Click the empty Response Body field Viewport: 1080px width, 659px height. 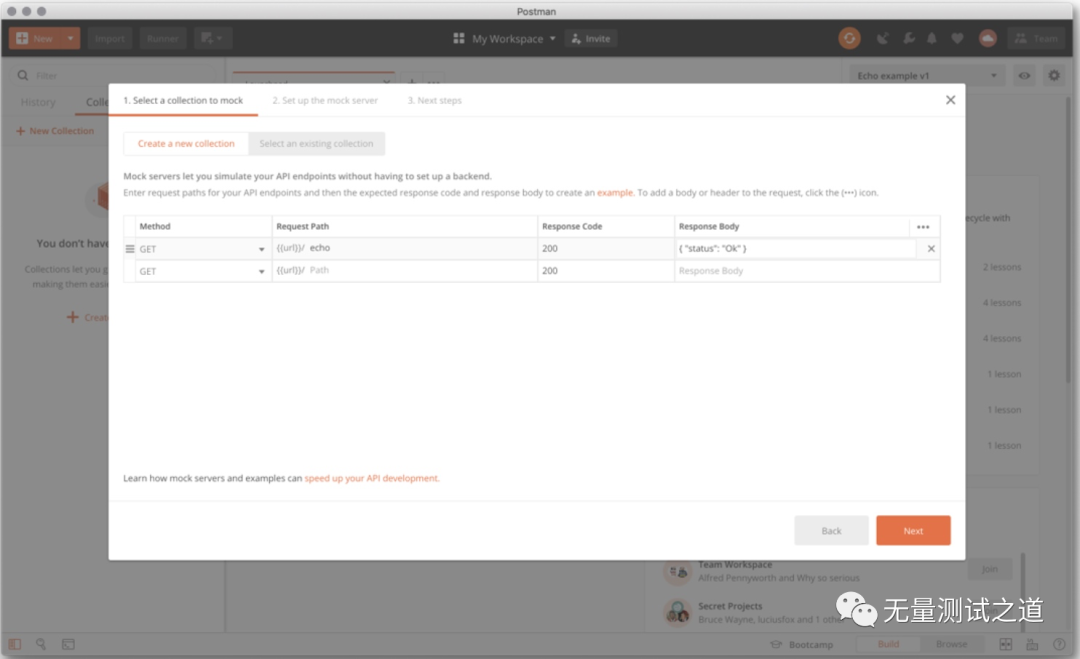[807, 271]
